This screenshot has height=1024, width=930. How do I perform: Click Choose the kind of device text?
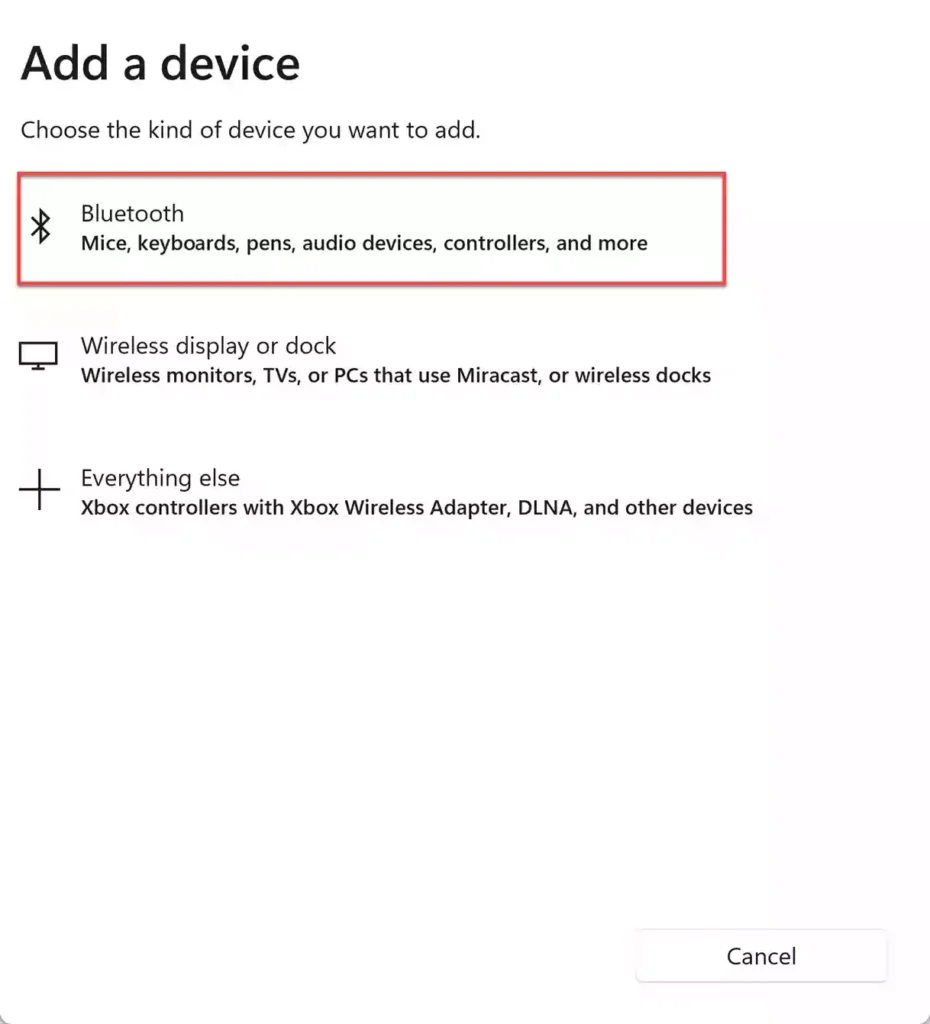(251, 130)
